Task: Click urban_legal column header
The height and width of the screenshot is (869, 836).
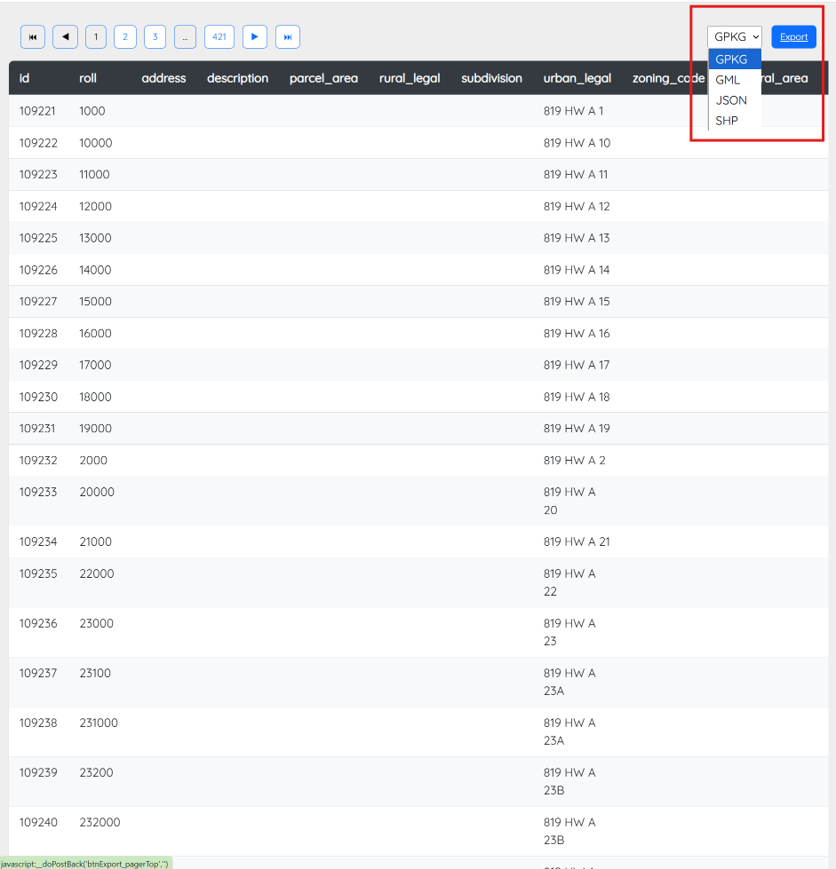Action: click(577, 78)
